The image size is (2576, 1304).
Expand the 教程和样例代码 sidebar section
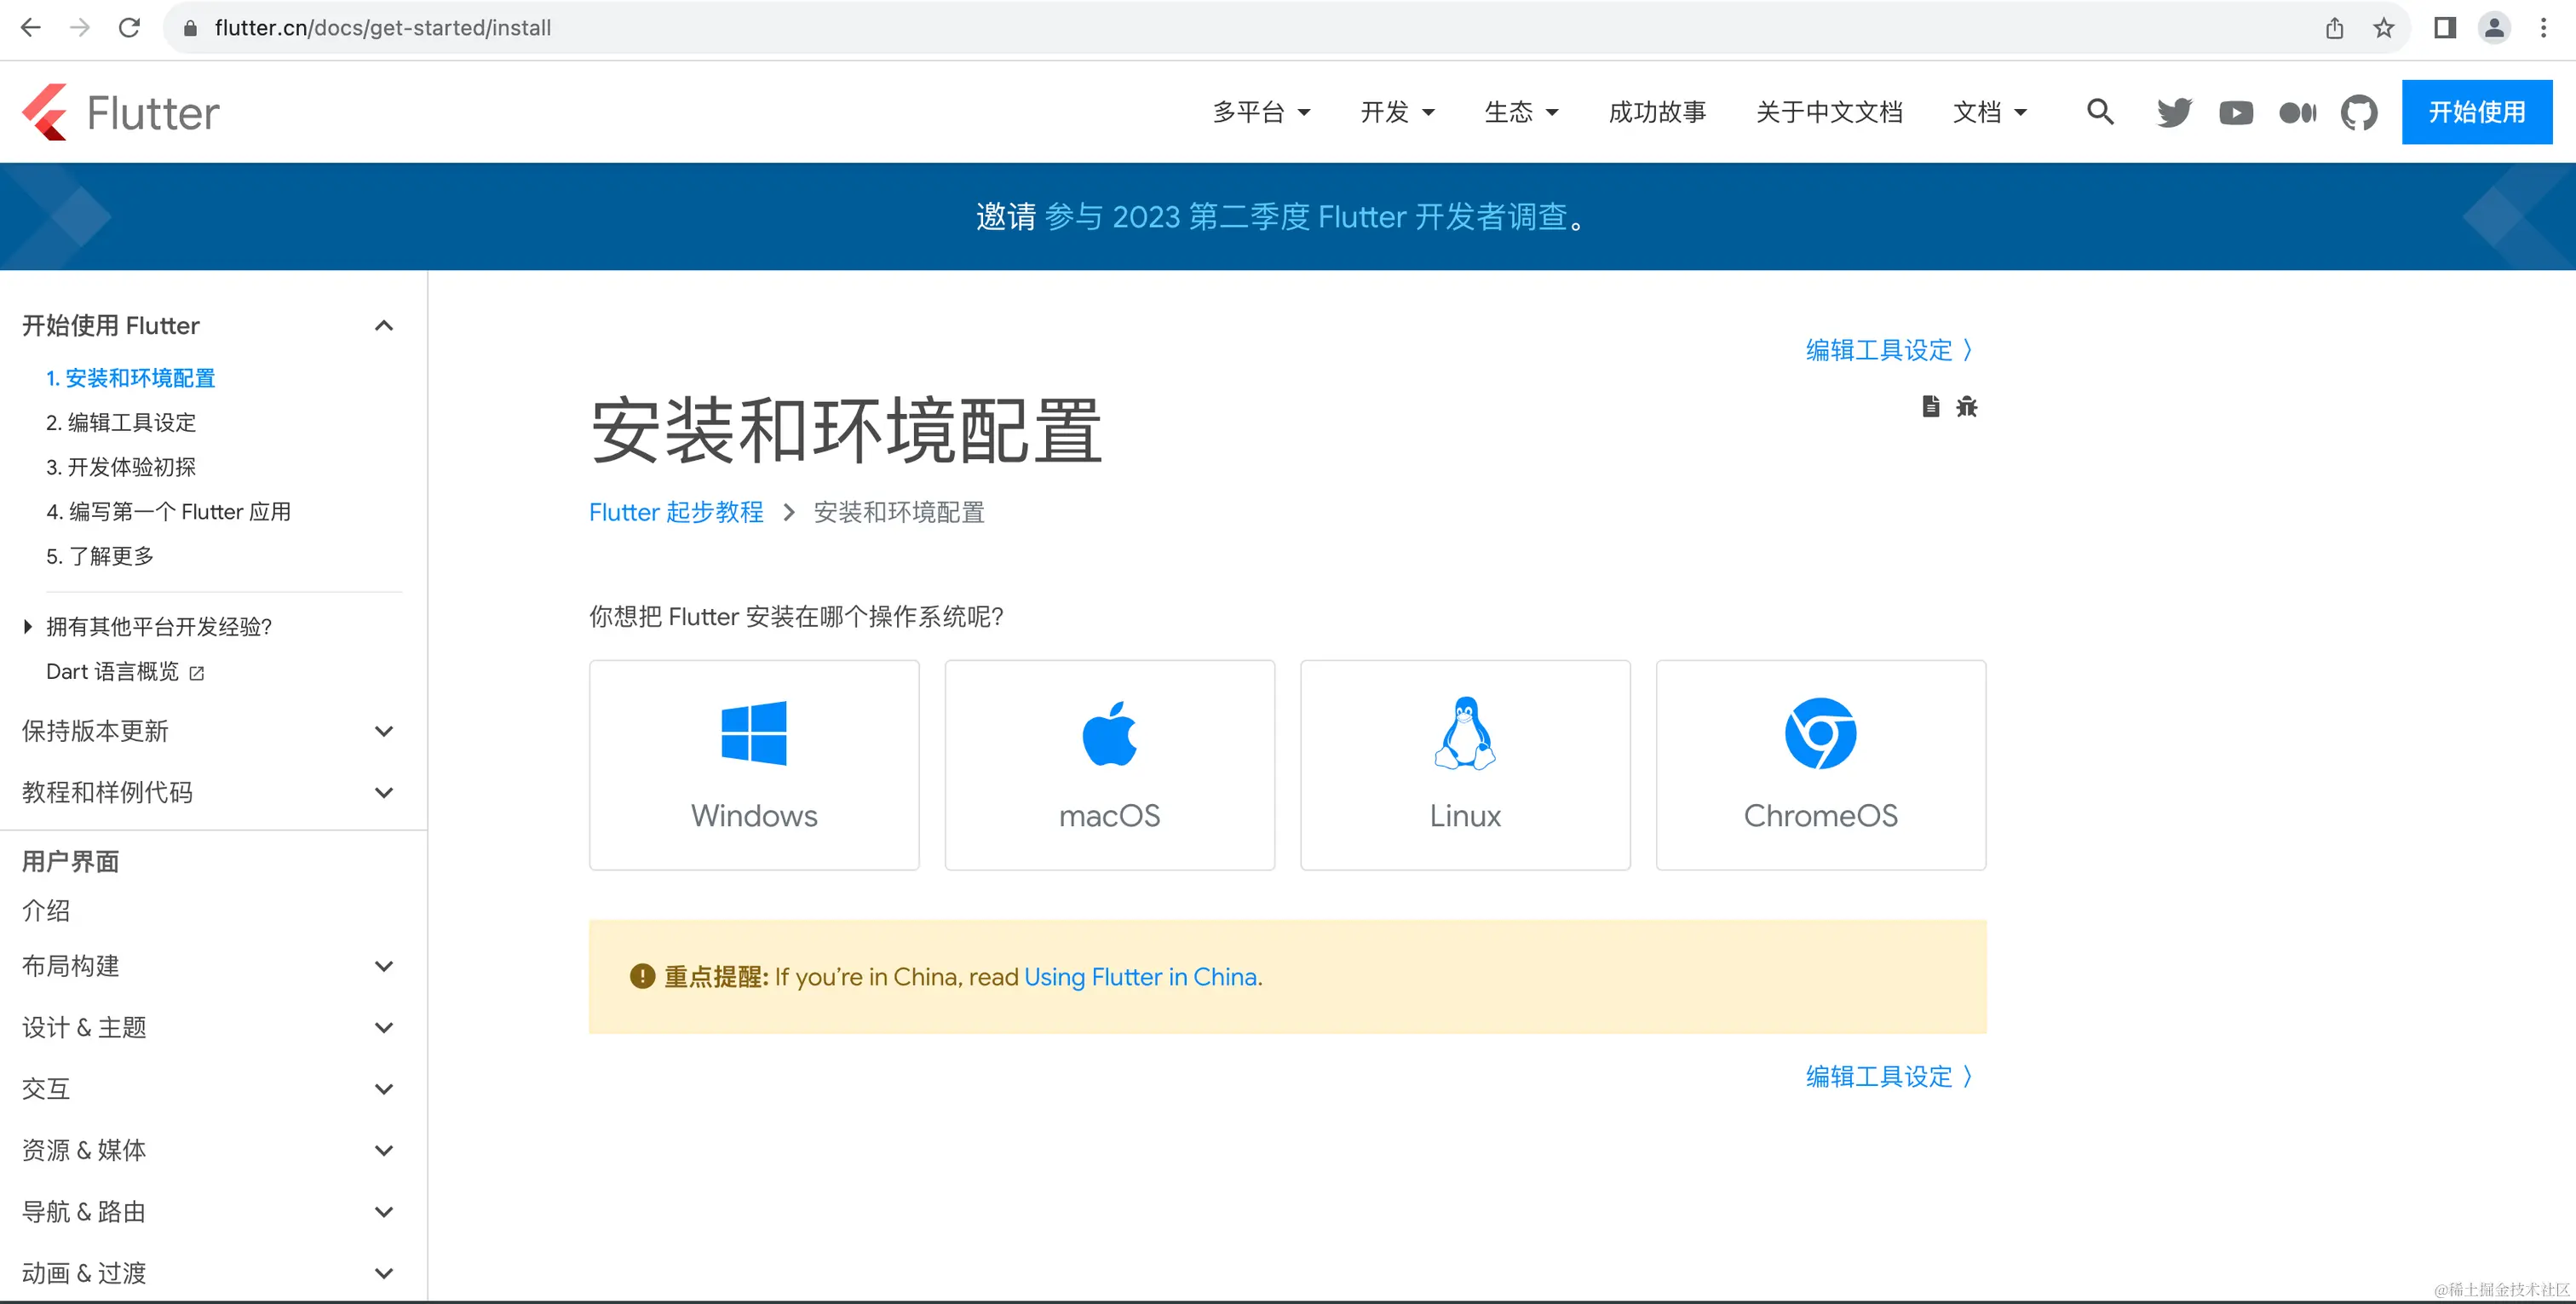tap(384, 793)
